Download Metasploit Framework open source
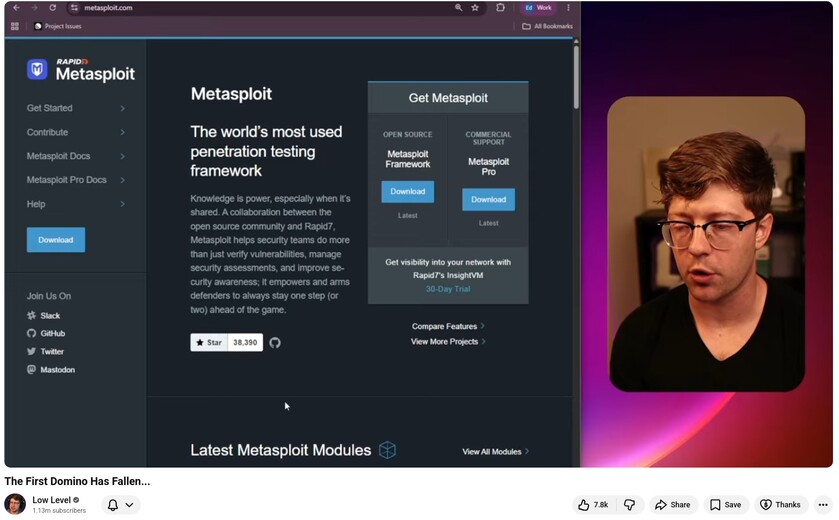Viewport: 839px width, 520px height. tap(408, 192)
